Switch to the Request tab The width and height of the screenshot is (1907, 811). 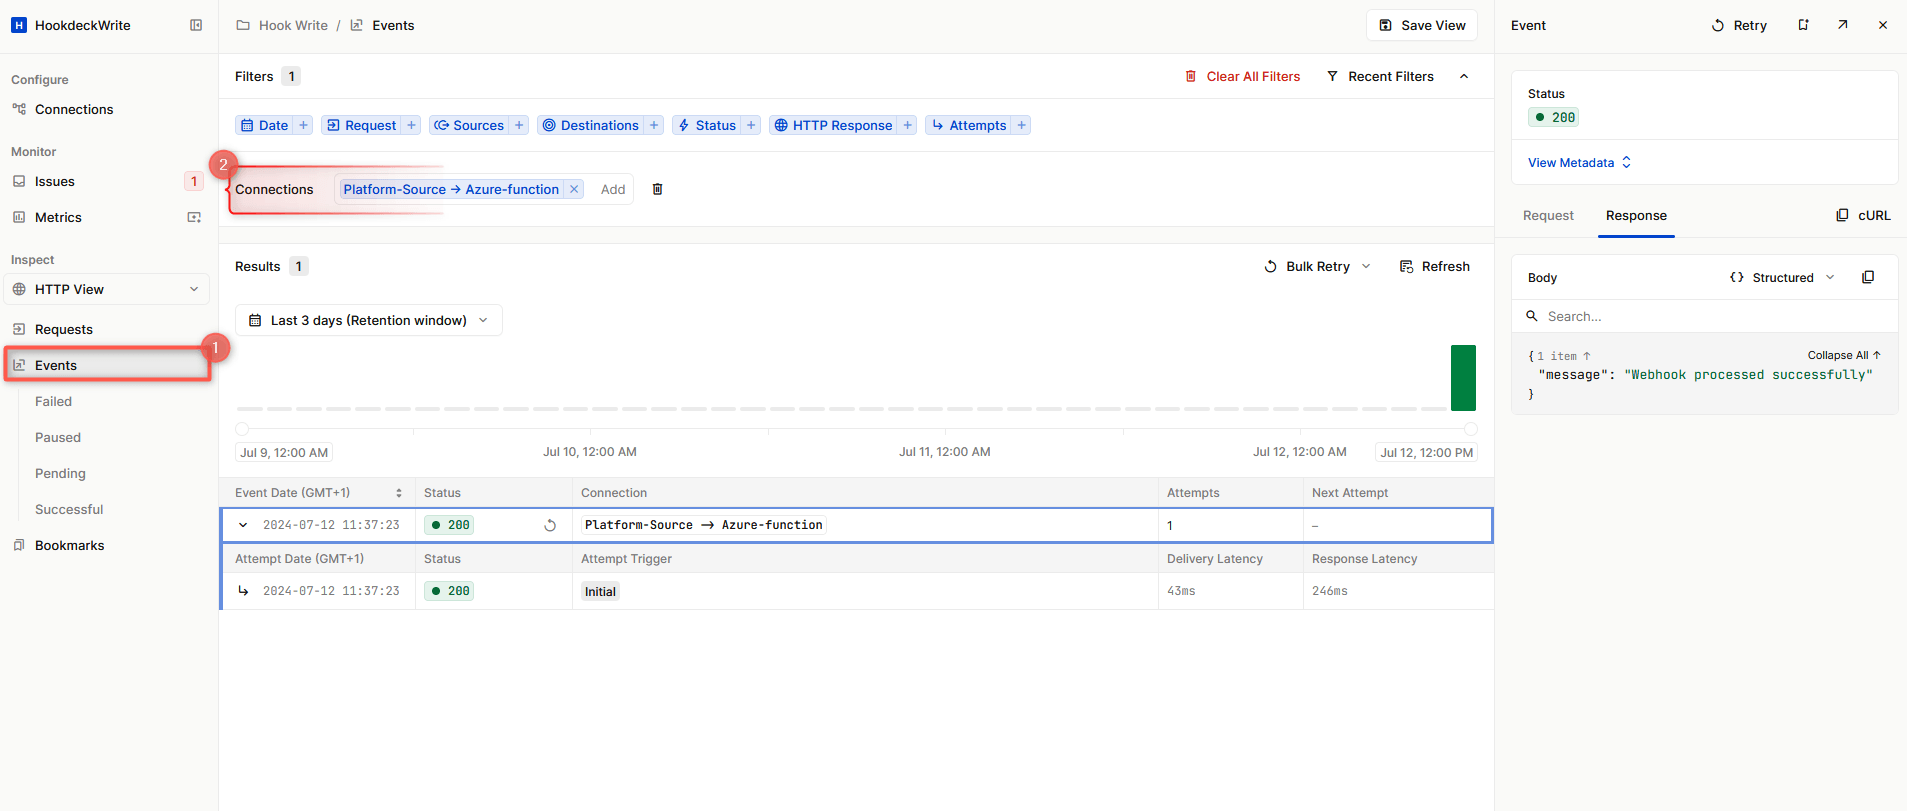pyautogui.click(x=1548, y=215)
